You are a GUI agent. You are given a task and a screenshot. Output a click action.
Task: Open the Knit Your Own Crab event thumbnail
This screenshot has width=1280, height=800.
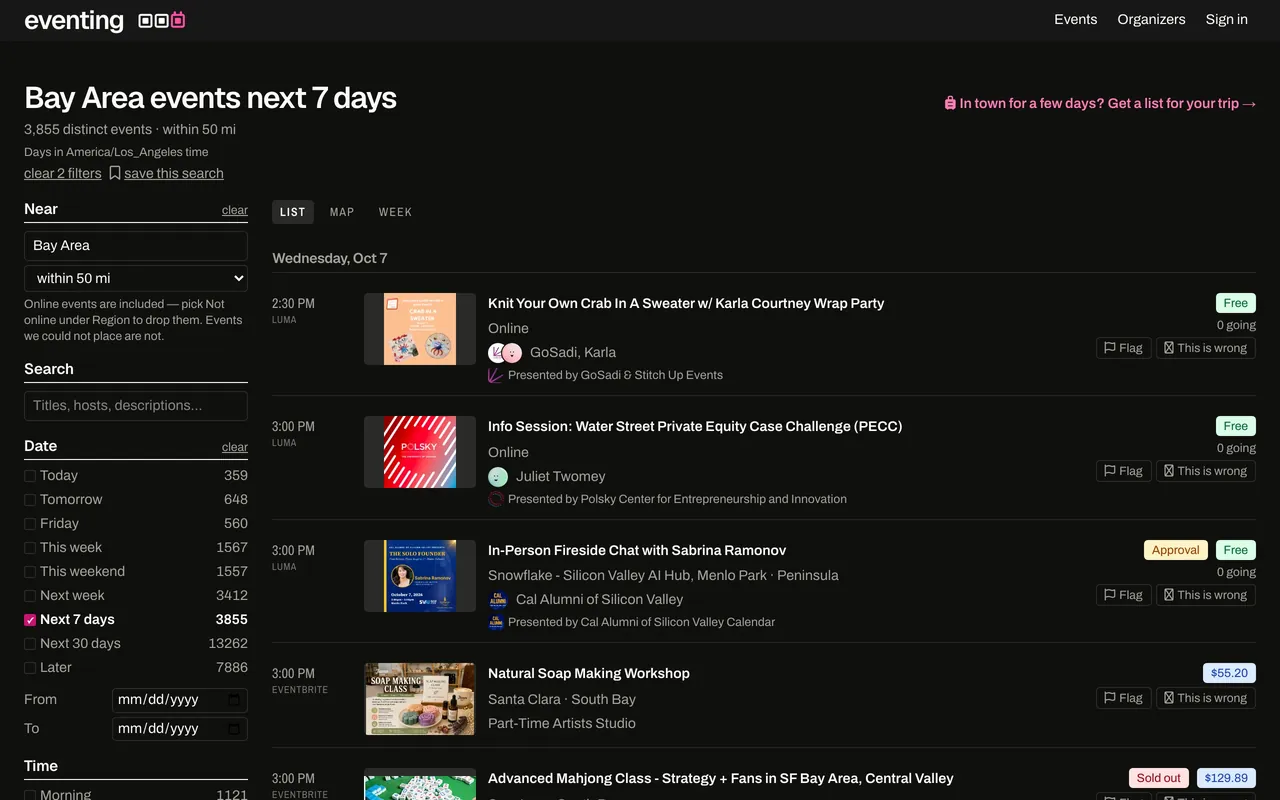[x=420, y=329]
